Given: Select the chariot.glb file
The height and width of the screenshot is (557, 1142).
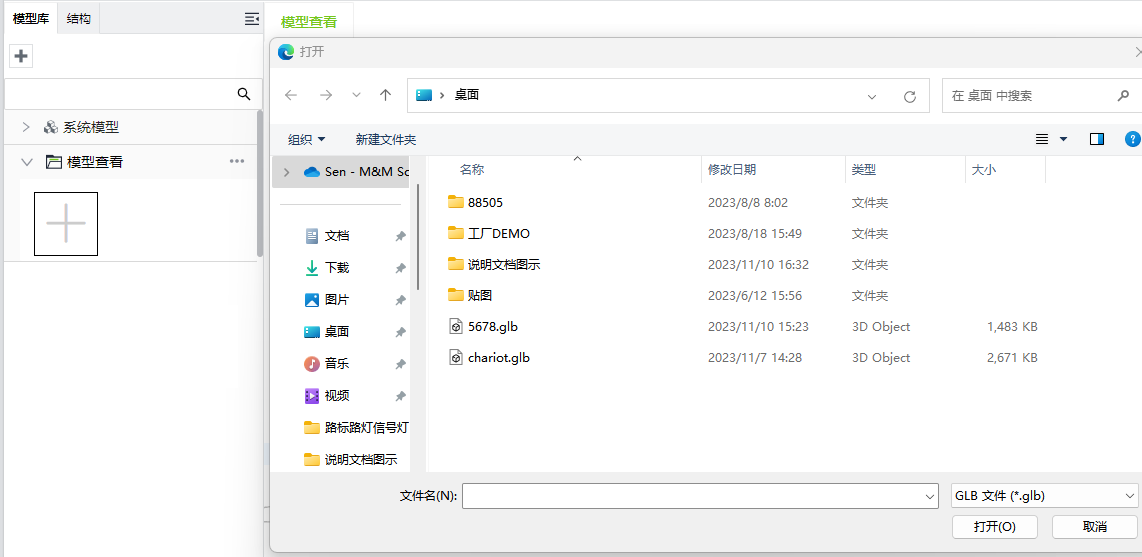Looking at the screenshot, I should pyautogui.click(x=498, y=357).
